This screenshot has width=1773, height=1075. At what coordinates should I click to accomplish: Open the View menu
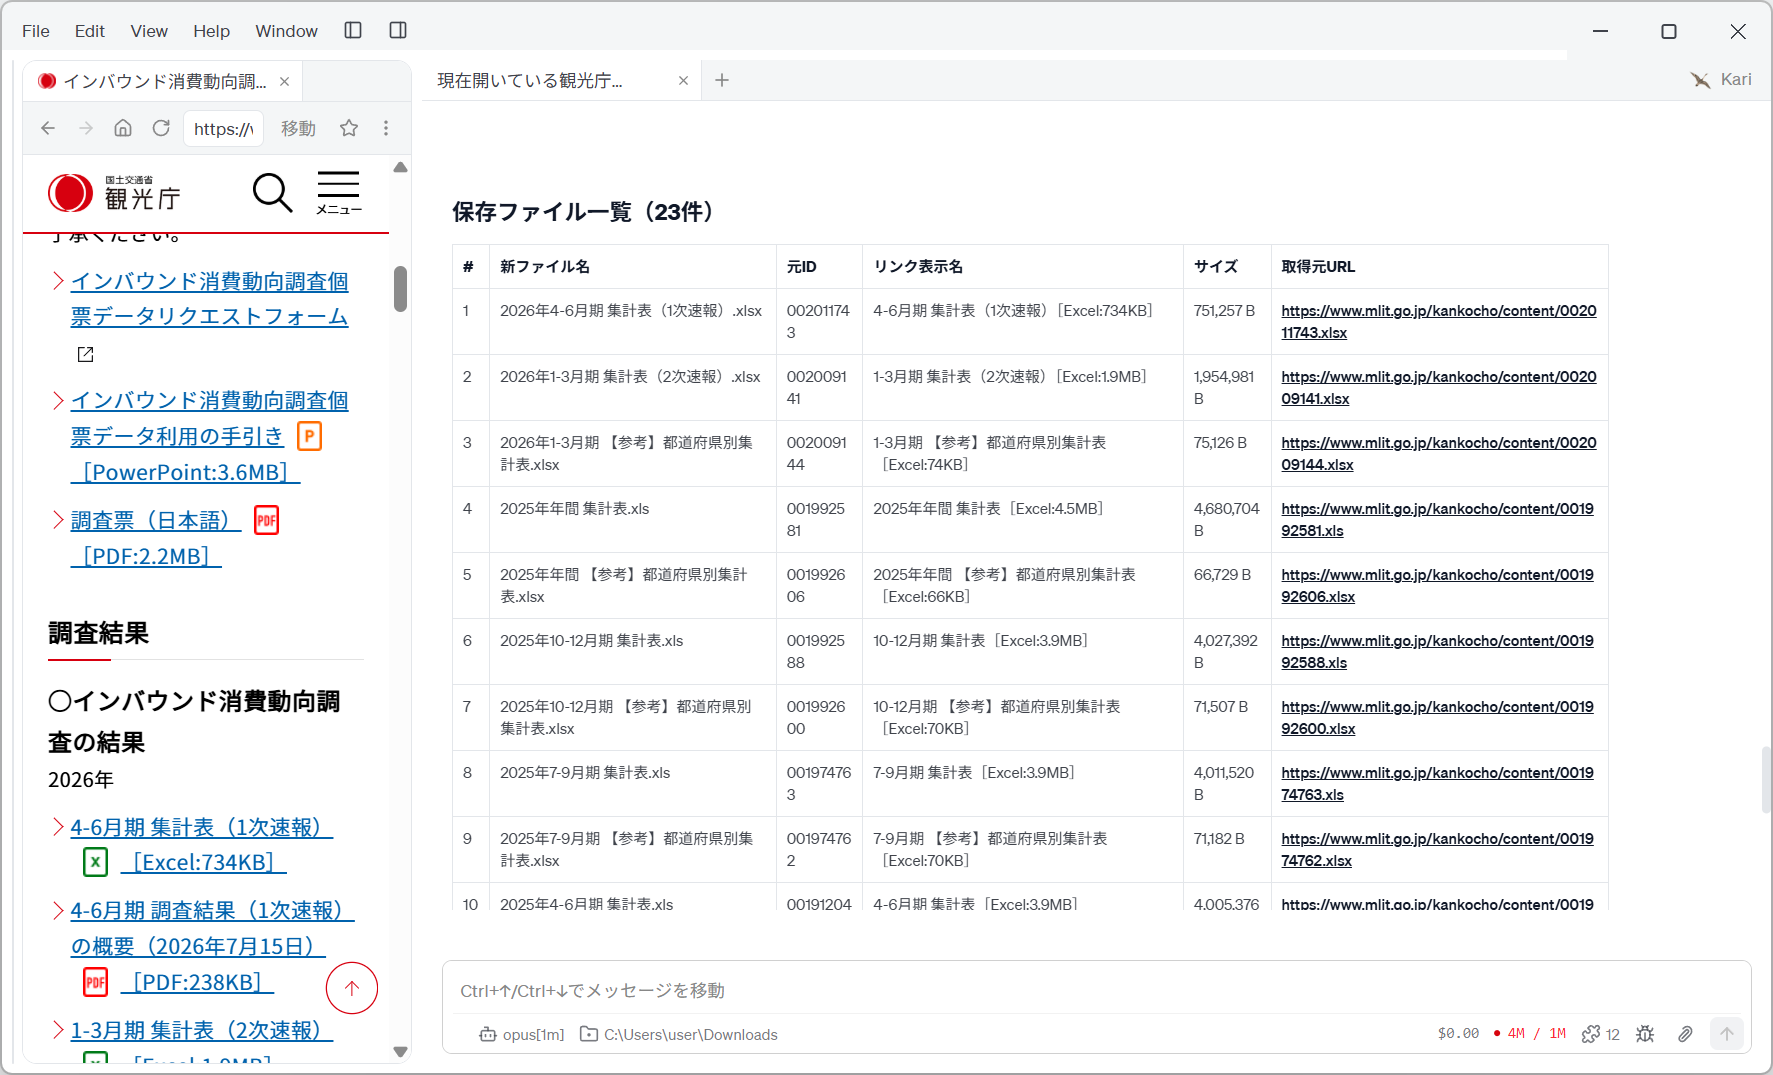149,31
